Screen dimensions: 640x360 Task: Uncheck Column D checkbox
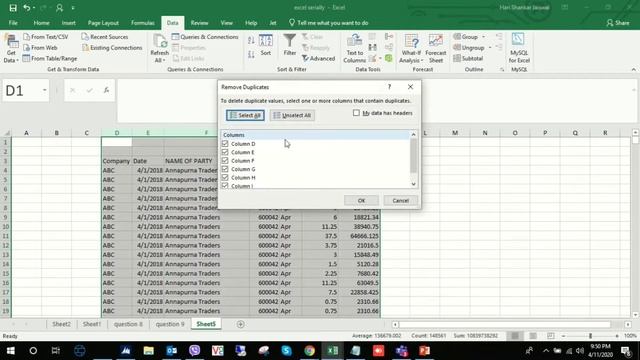[x=225, y=144]
